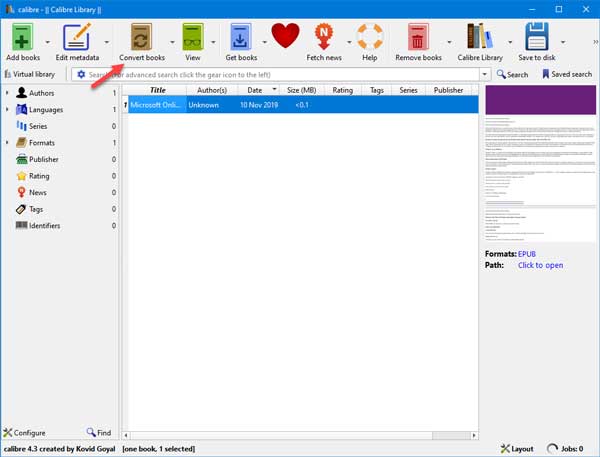
Task: Expand the Languages tree node arrow
Action: [7, 109]
